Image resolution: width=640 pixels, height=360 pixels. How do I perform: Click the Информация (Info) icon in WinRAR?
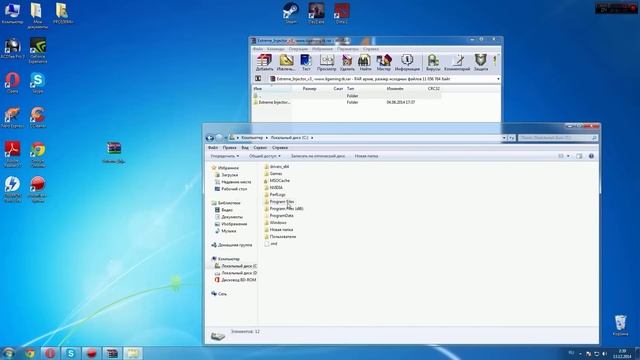pos(407,62)
